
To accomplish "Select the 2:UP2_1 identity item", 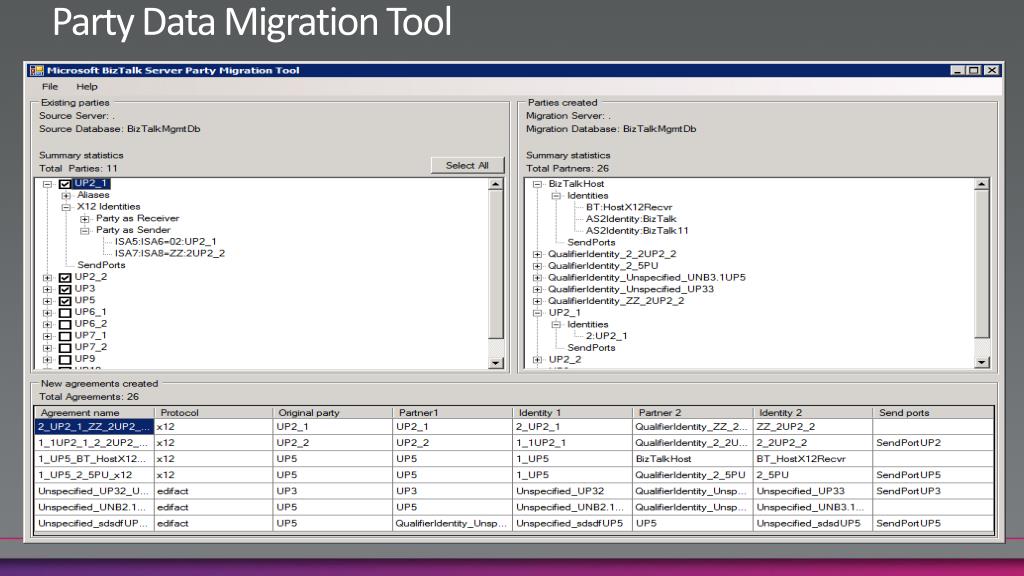I will click(x=606, y=336).
